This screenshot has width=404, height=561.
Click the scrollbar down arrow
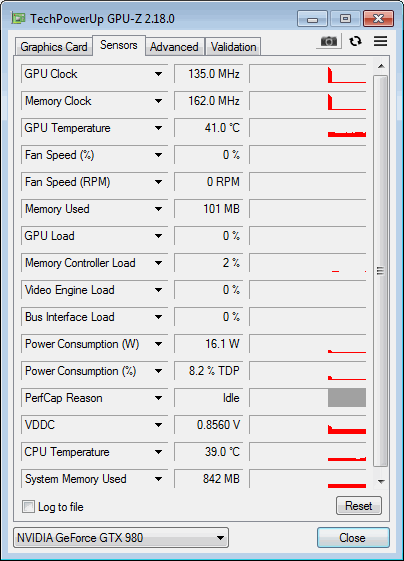tap(381, 482)
